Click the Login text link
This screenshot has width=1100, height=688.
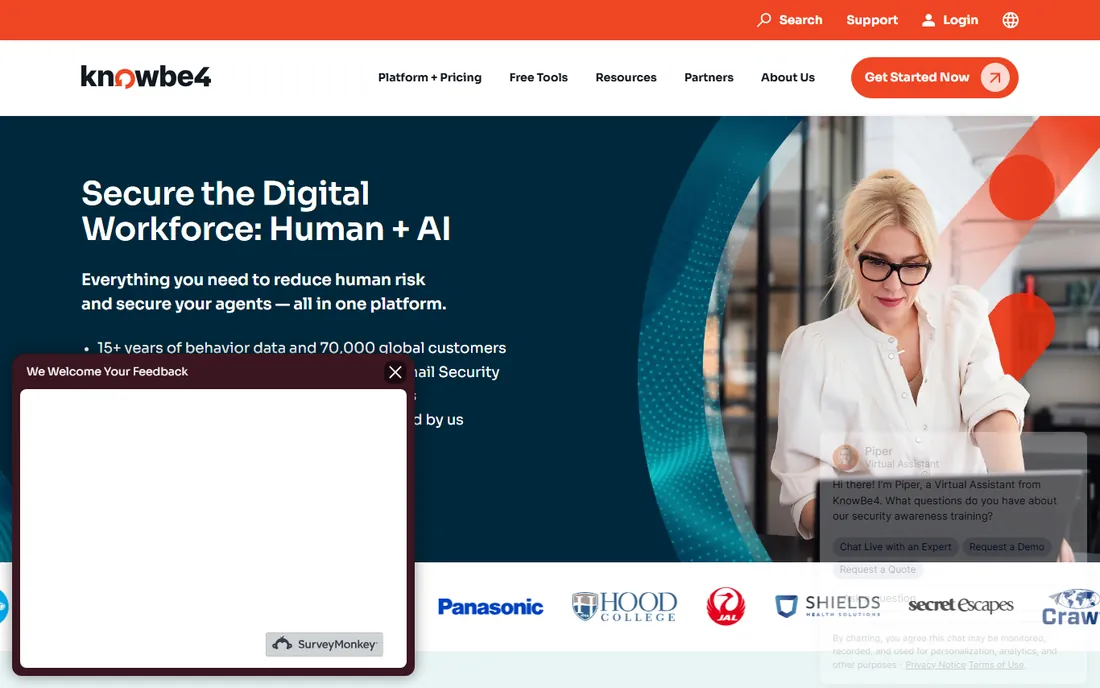coord(960,20)
